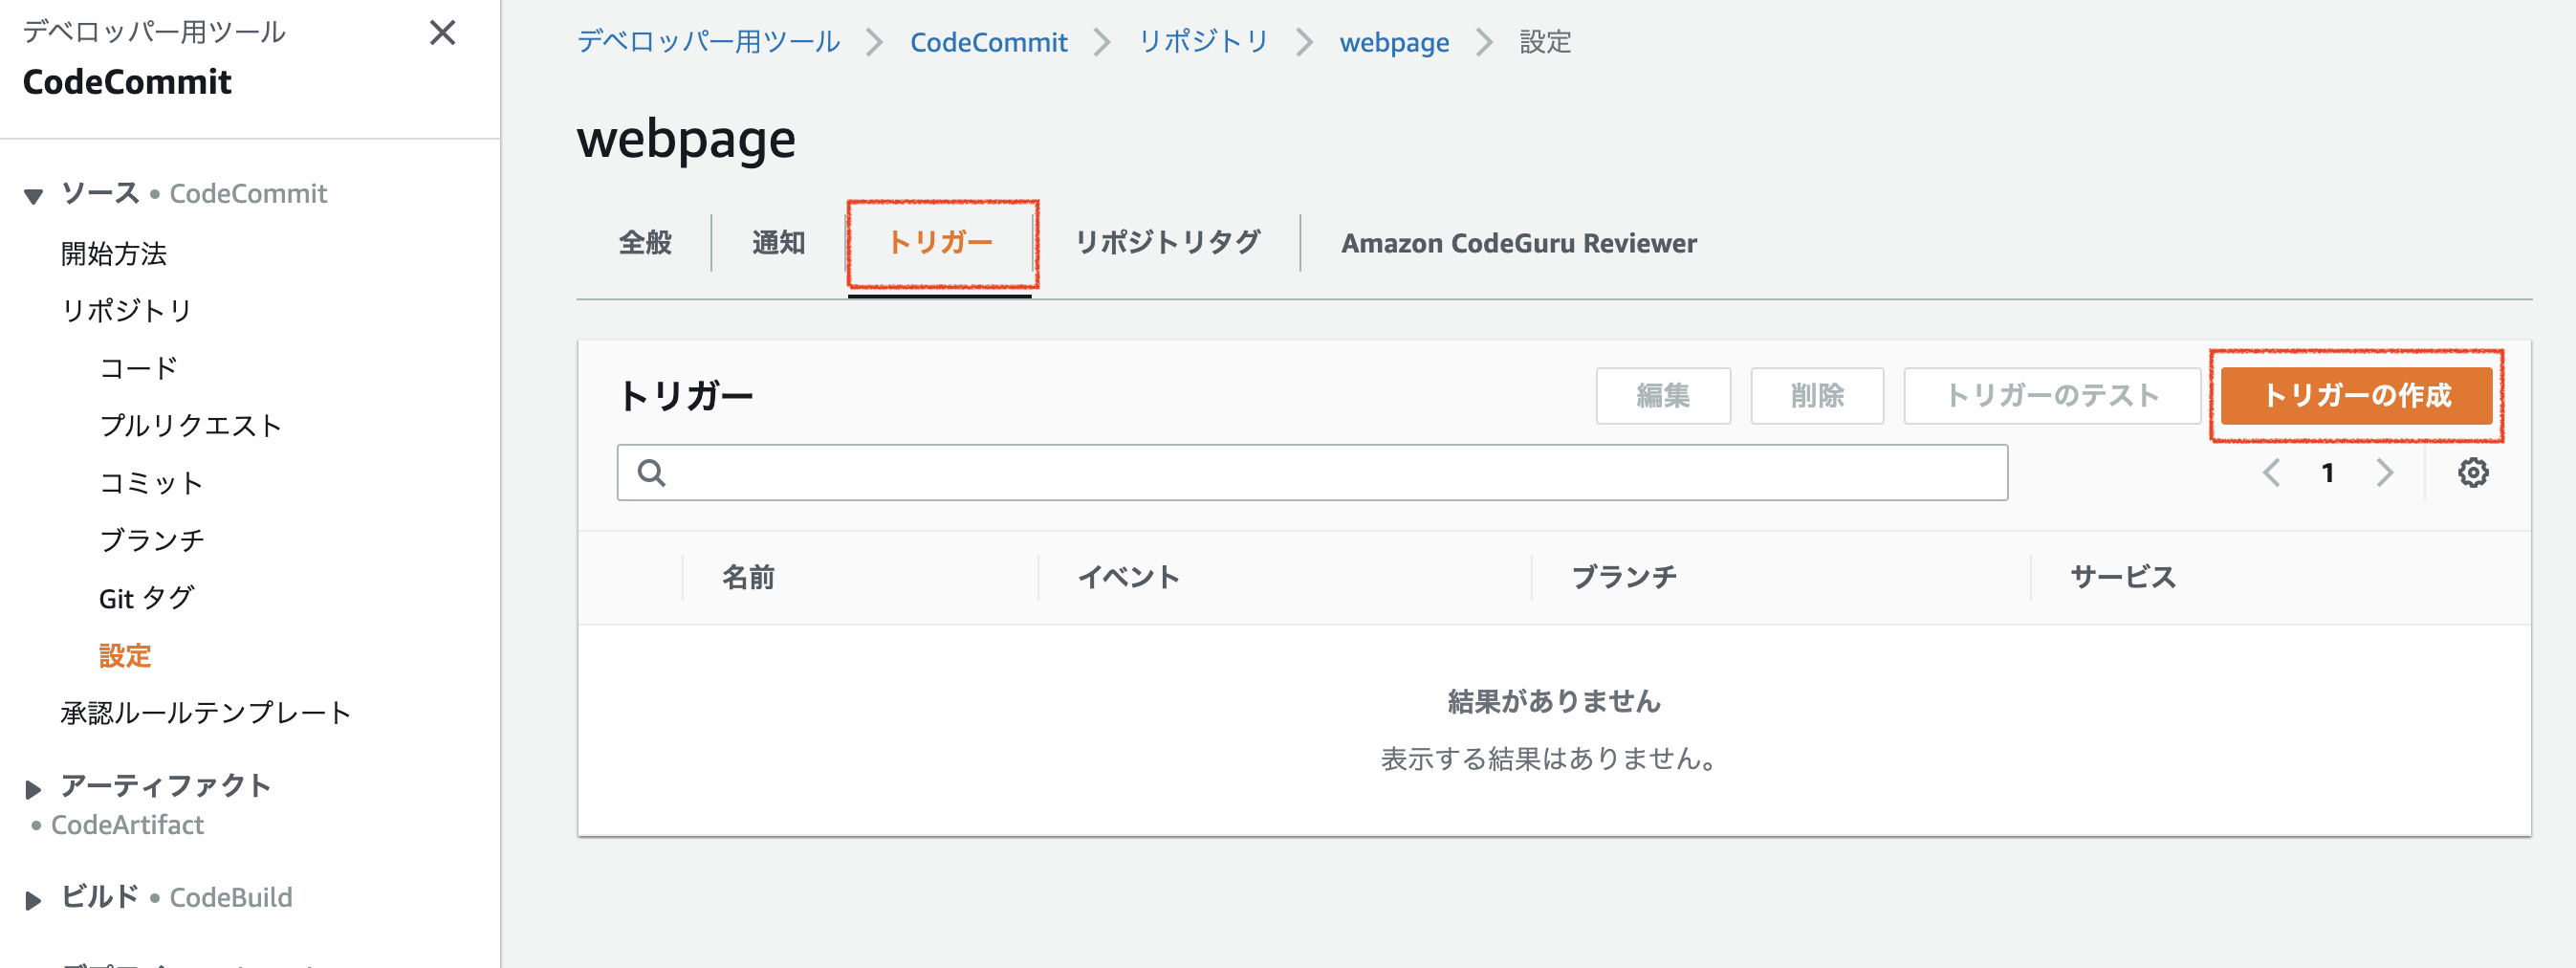Open デベロッパー用ツール breadcrumb link
Image resolution: width=2576 pixels, height=968 pixels.
pos(708,42)
